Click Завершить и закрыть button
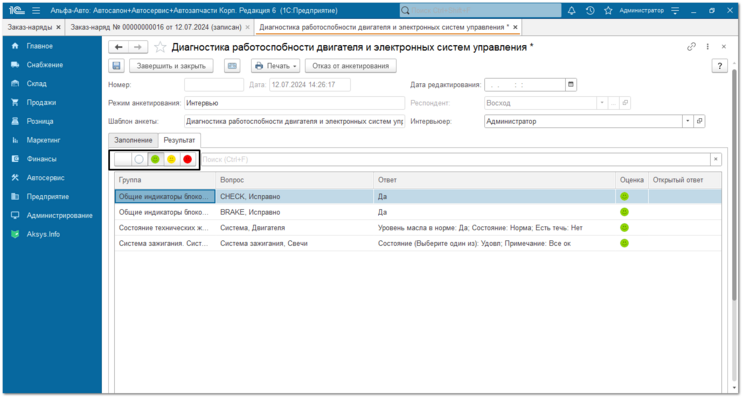The image size is (743, 398). [171, 66]
